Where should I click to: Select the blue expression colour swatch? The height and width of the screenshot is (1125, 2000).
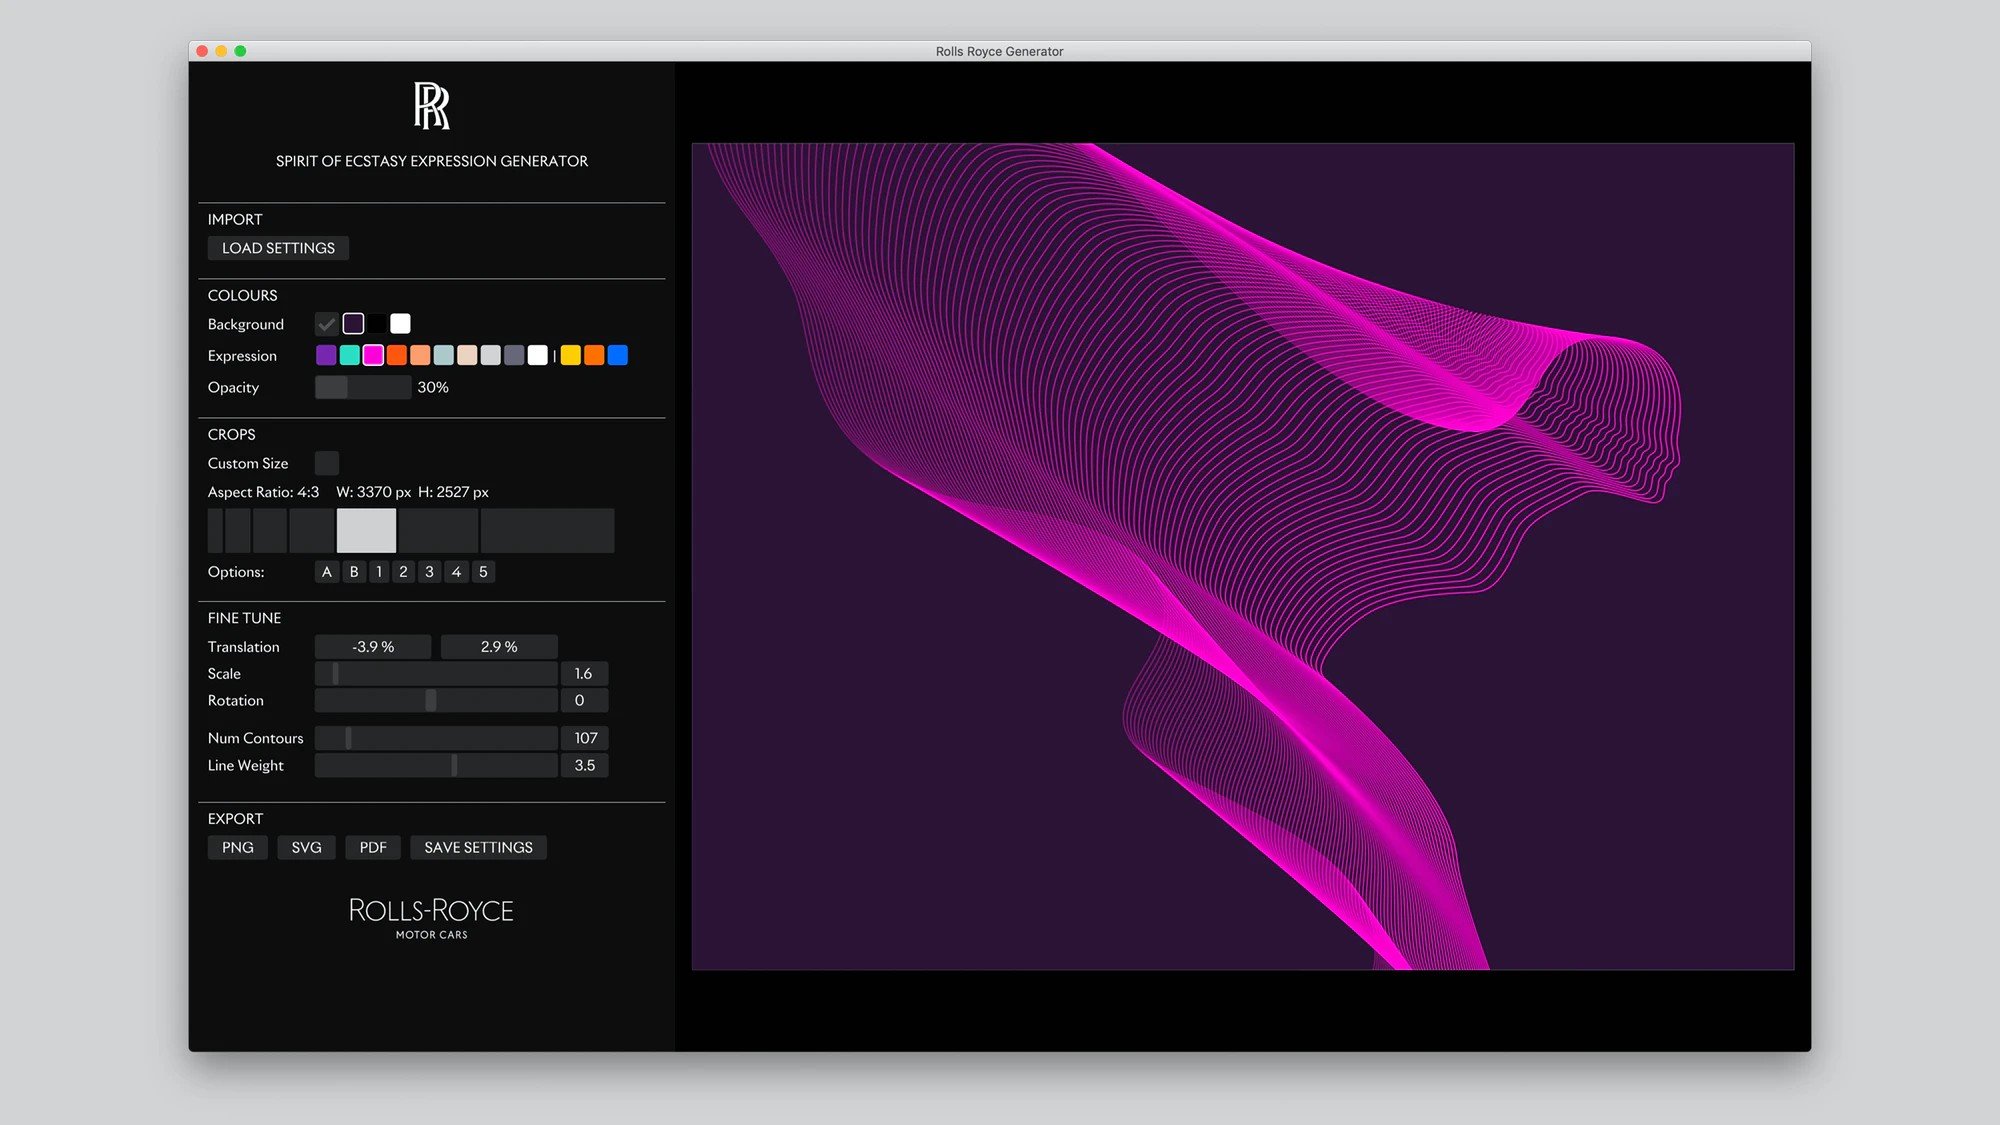tap(618, 355)
